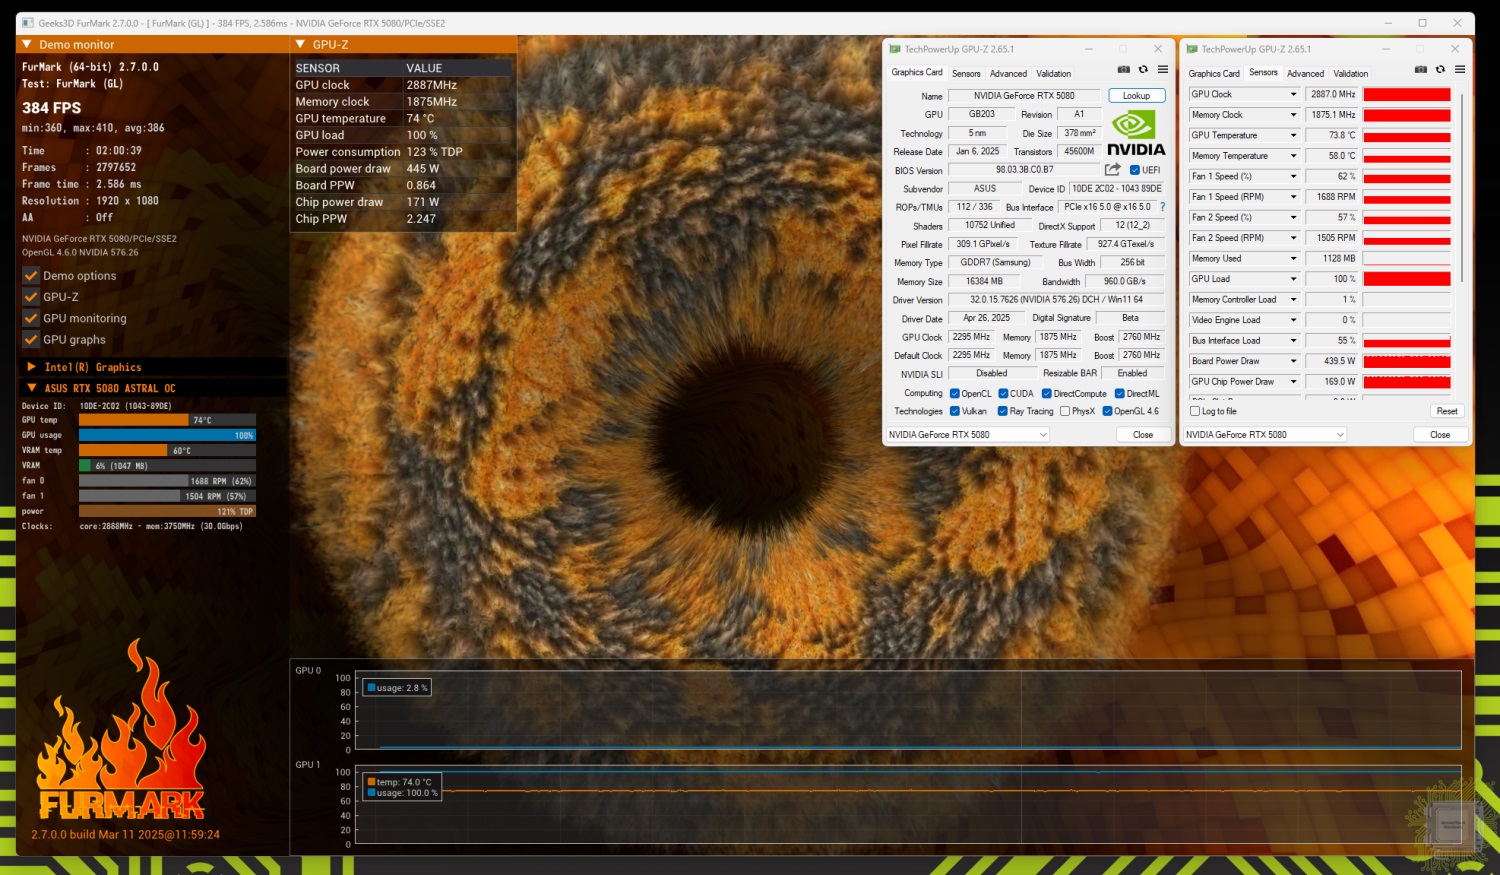Open Sensors tab in left GPU-Z window
Image resolution: width=1500 pixels, height=875 pixels.
[x=966, y=74]
